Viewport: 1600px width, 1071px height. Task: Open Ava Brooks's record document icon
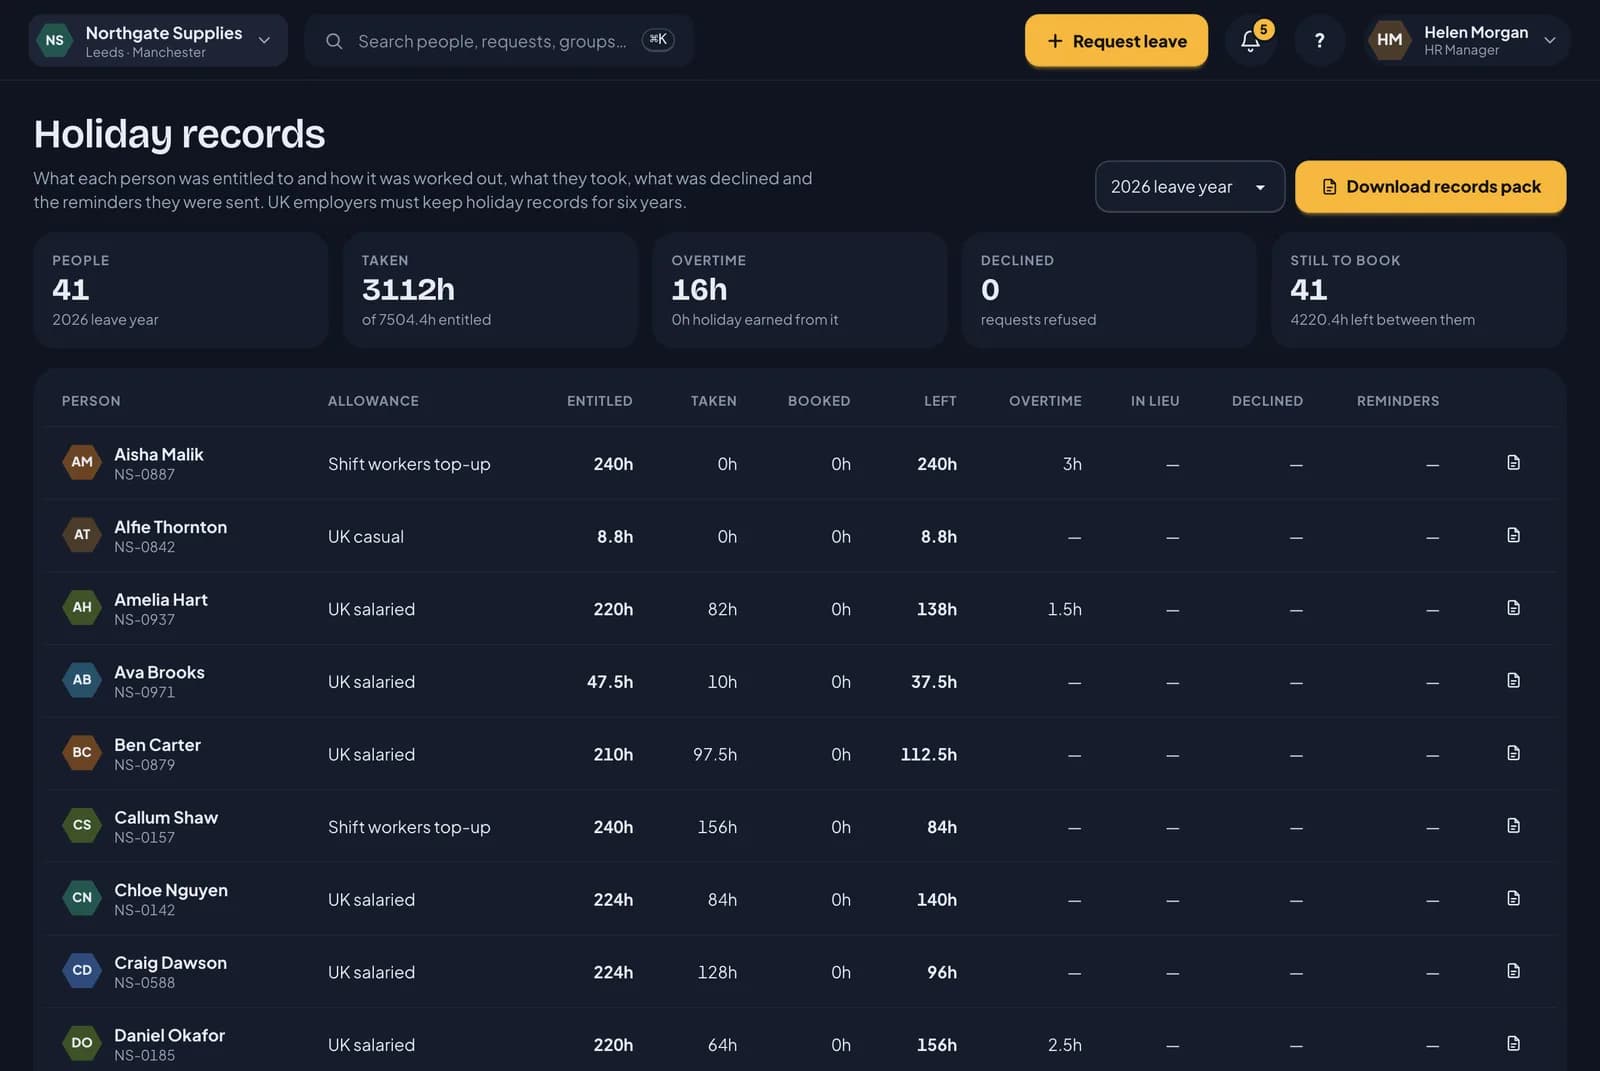[x=1513, y=680]
